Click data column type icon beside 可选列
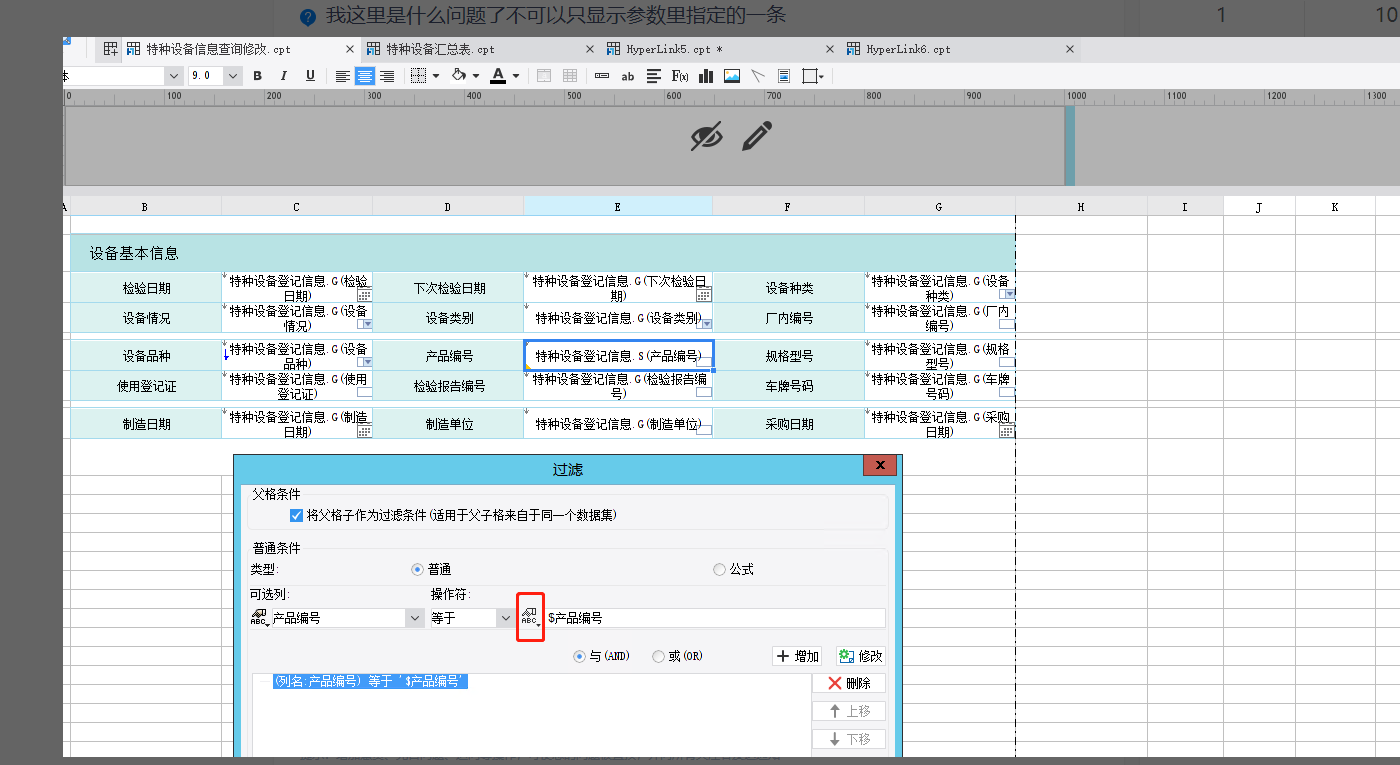The height and width of the screenshot is (765, 1400). coord(259,618)
